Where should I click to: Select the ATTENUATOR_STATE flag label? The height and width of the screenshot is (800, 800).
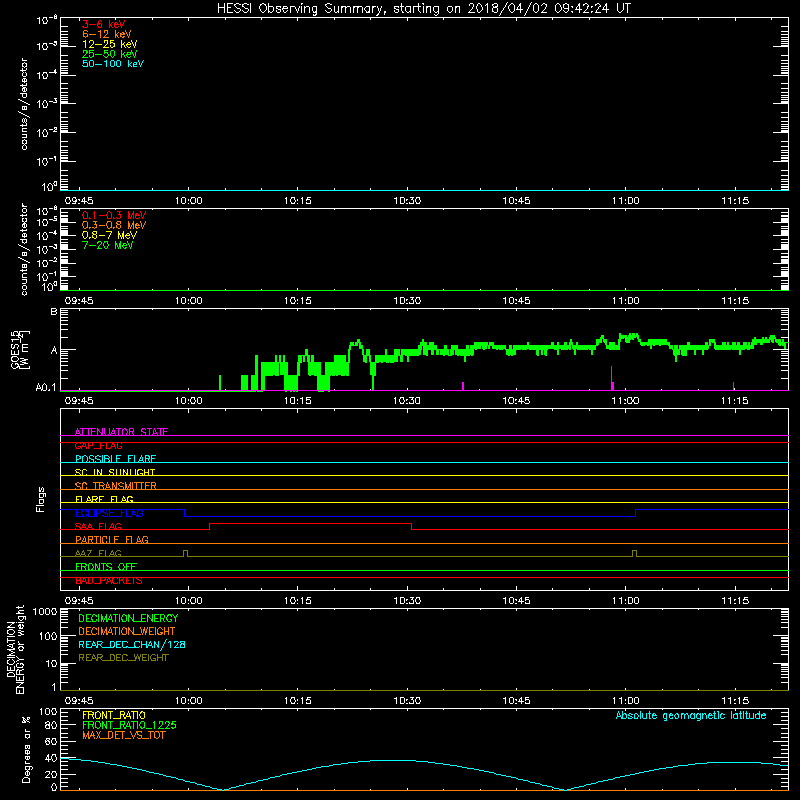click(121, 432)
